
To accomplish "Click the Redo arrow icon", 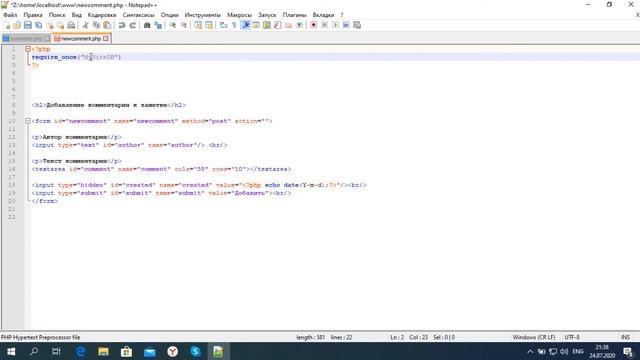I will 133,25.
